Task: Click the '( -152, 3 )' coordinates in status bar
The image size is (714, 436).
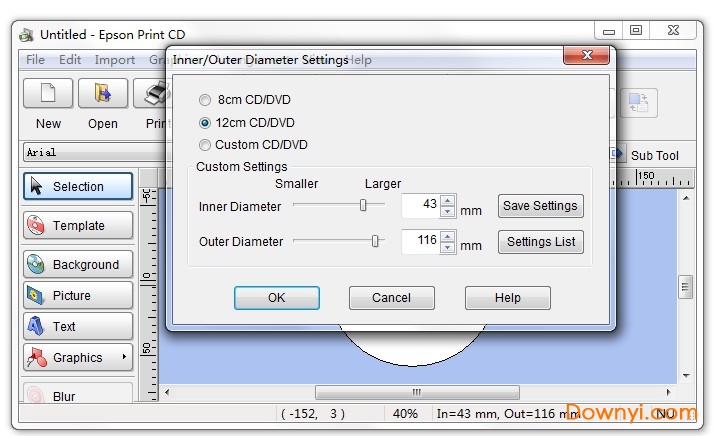Action: coord(313,414)
